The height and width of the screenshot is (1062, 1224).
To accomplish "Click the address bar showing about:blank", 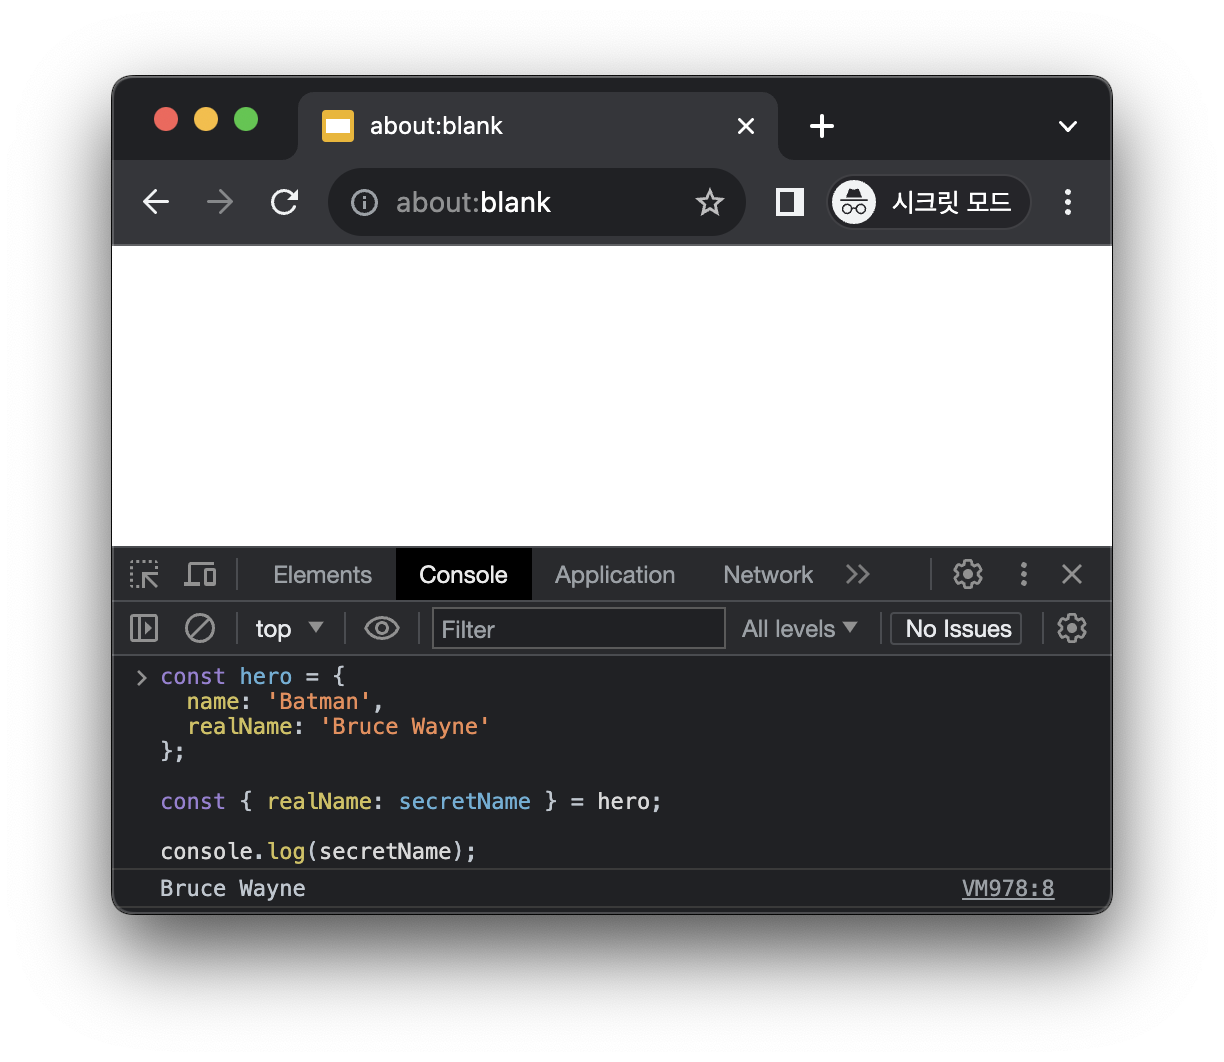I will pos(537,202).
